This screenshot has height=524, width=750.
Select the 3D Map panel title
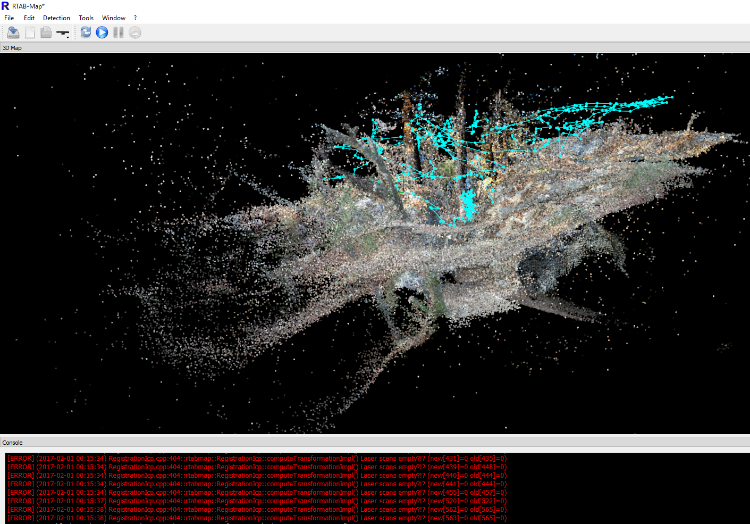tap(11, 47)
